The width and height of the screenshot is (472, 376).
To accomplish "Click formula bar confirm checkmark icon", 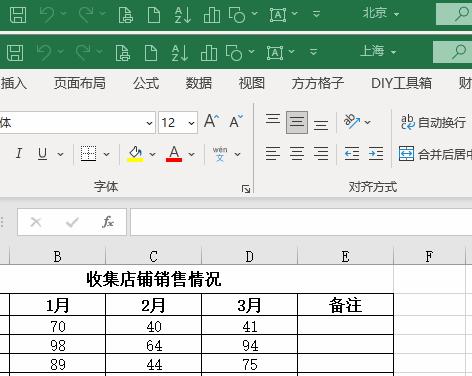I will (x=72, y=222).
